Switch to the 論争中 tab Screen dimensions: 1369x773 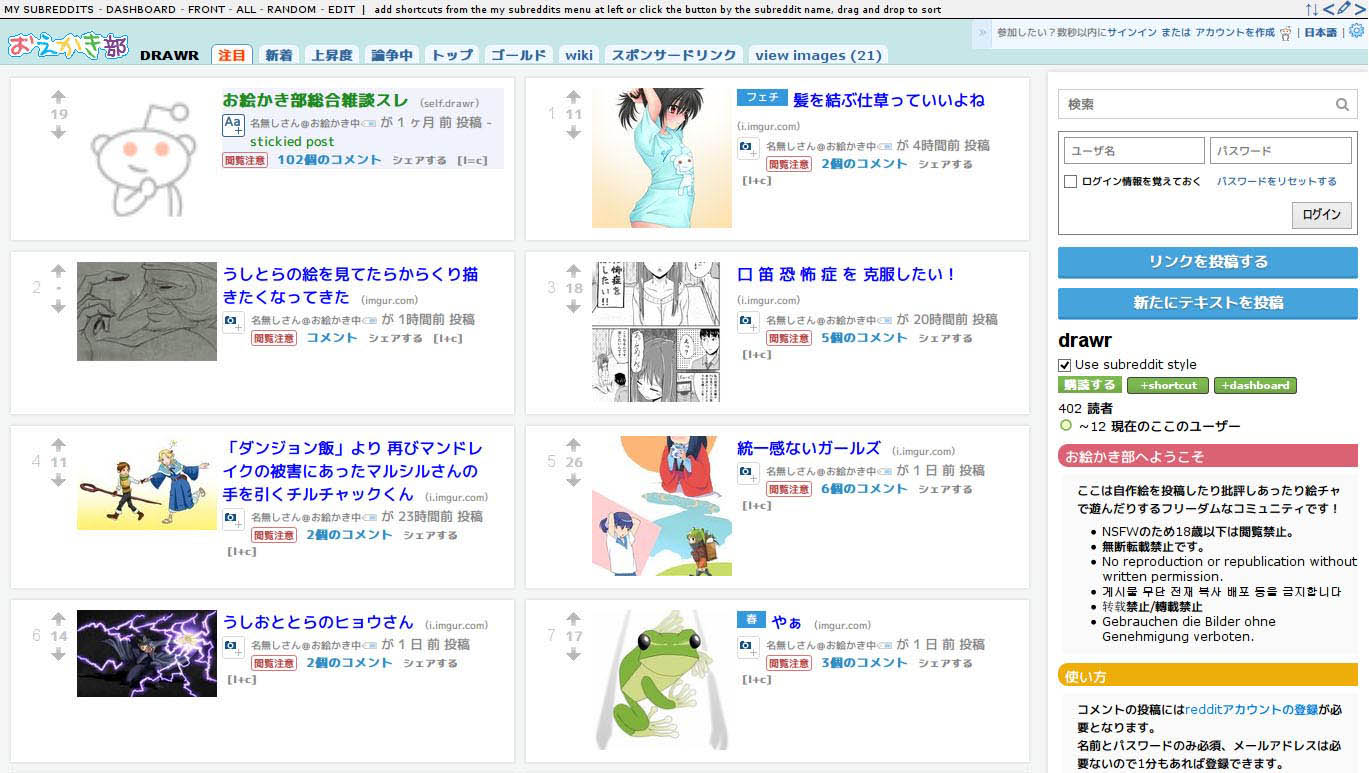point(391,55)
